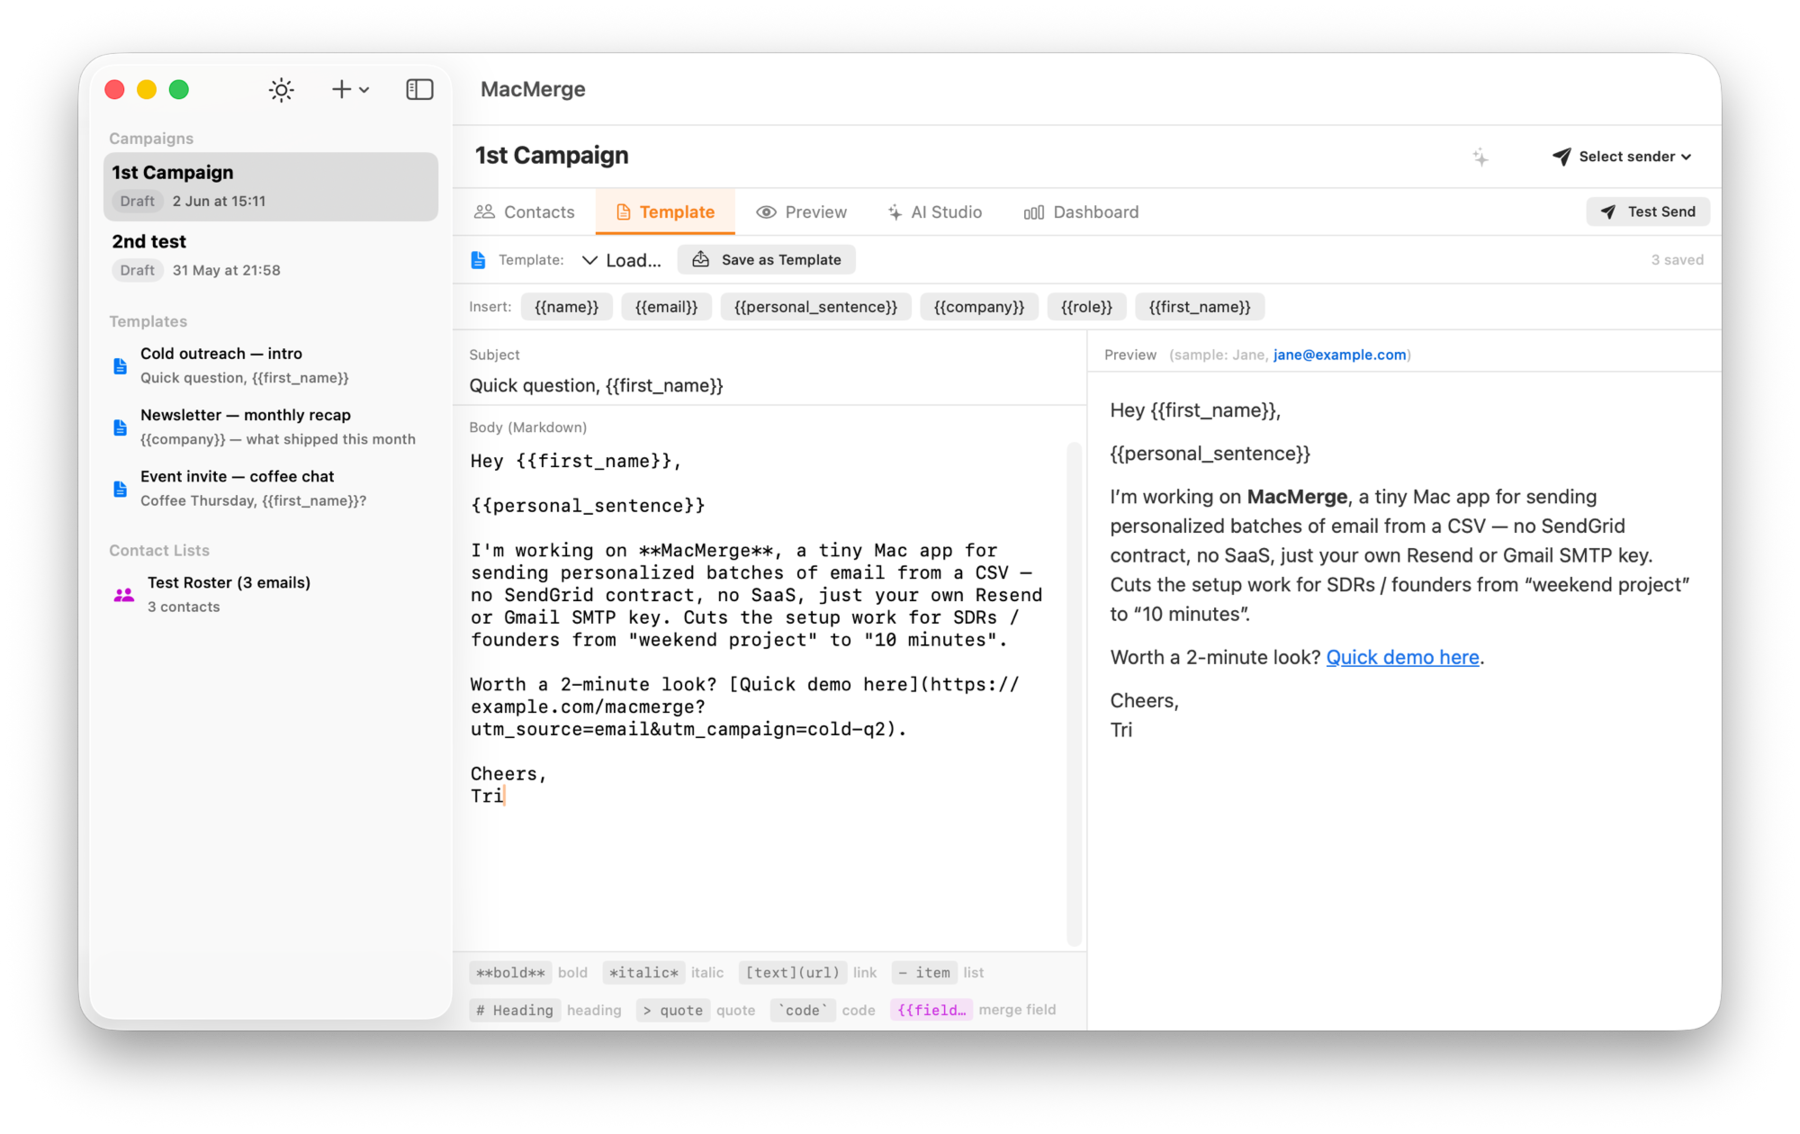Select the 2nd test campaign
The width and height of the screenshot is (1800, 1134).
tap(271, 256)
